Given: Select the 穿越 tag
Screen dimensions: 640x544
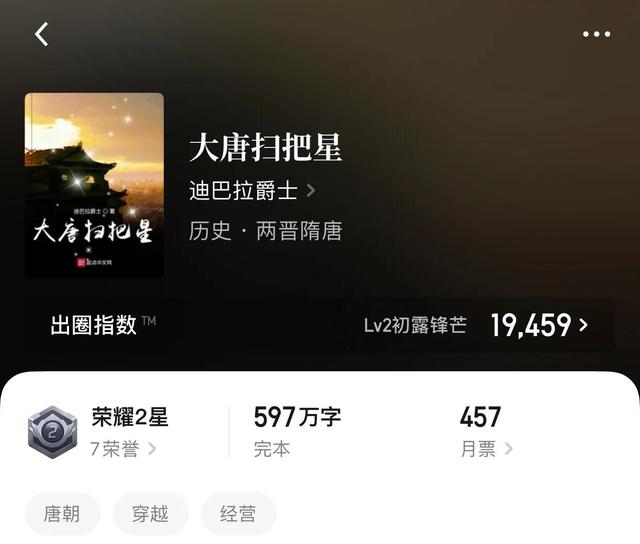Looking at the screenshot, I should point(150,514).
